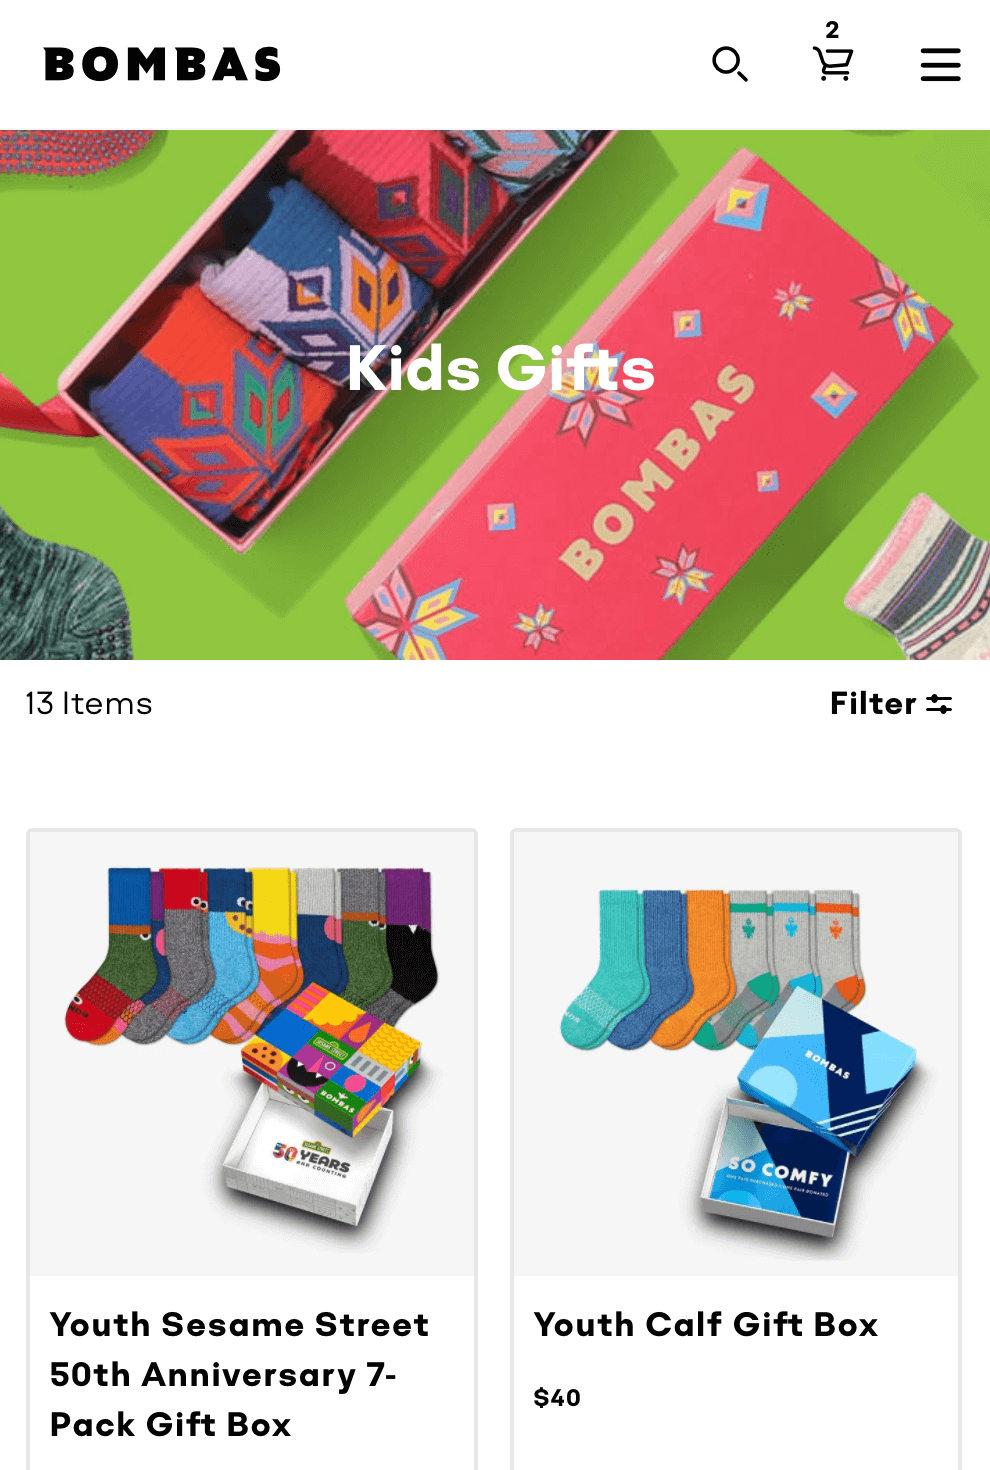Click the 13 Items count text
This screenshot has width=990, height=1470.
tap(89, 704)
